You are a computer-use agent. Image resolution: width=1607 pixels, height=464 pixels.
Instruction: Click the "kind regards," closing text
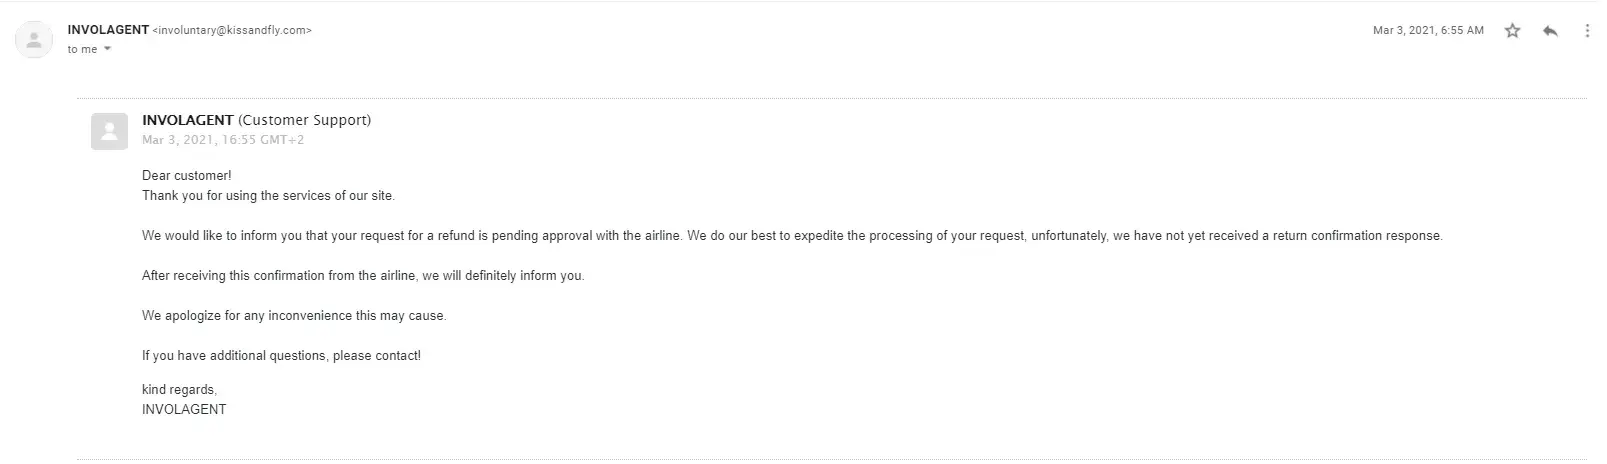[x=179, y=389]
